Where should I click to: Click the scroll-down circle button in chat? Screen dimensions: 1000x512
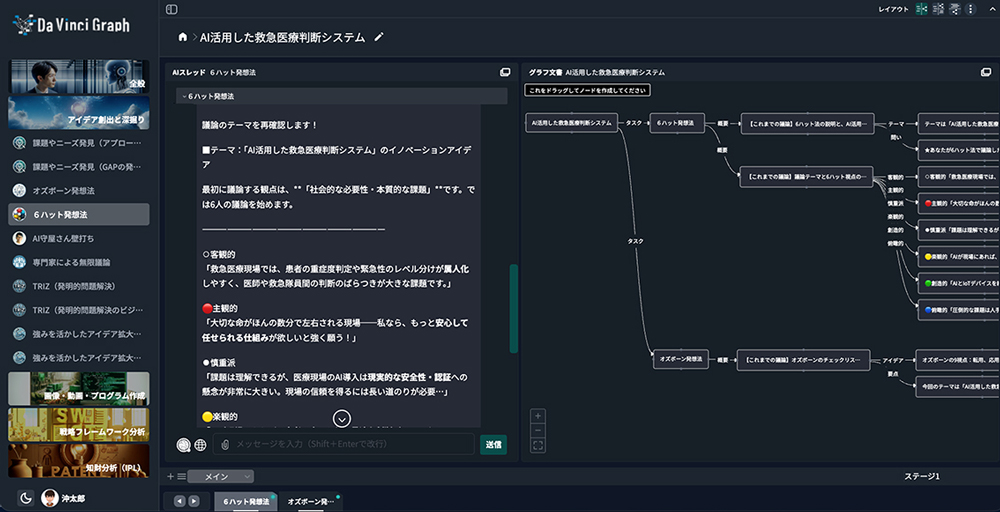342,419
